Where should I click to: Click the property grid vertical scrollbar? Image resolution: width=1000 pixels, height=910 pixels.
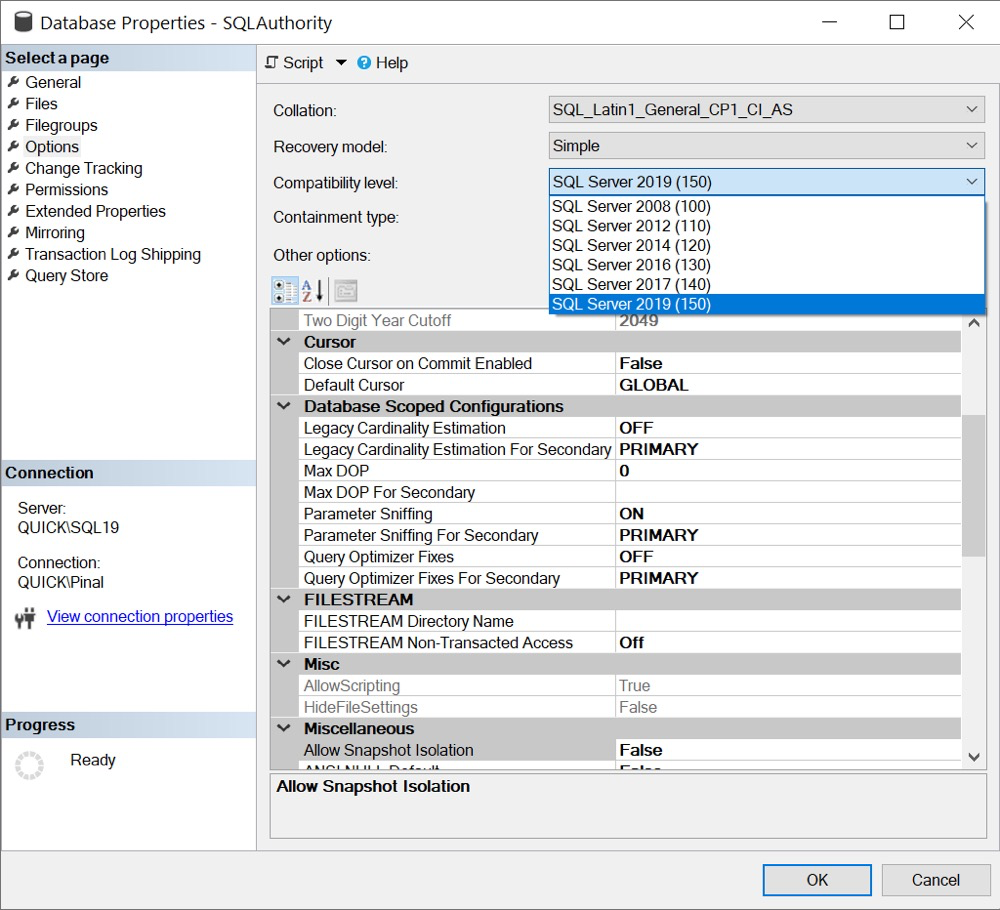pos(974,485)
